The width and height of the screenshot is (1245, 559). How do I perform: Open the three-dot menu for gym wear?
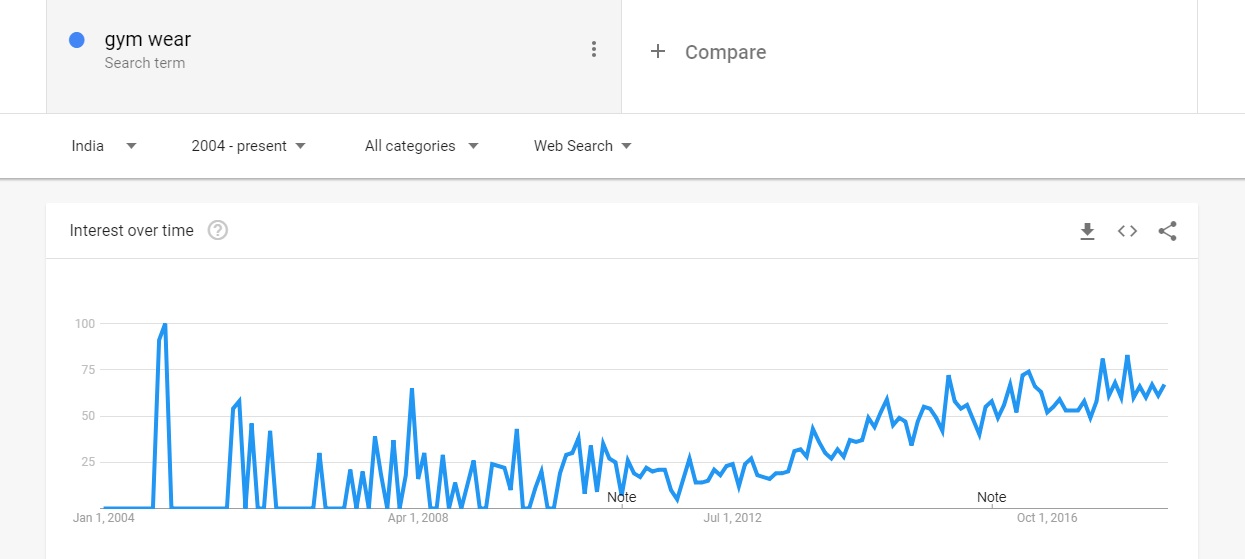(594, 49)
